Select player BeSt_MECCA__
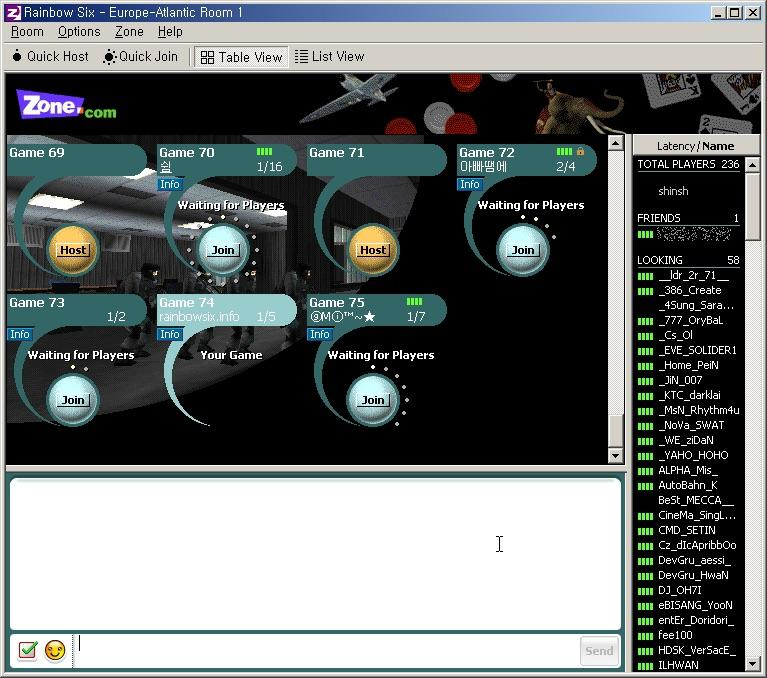Image resolution: width=767 pixels, height=678 pixels. pyautogui.click(x=696, y=500)
